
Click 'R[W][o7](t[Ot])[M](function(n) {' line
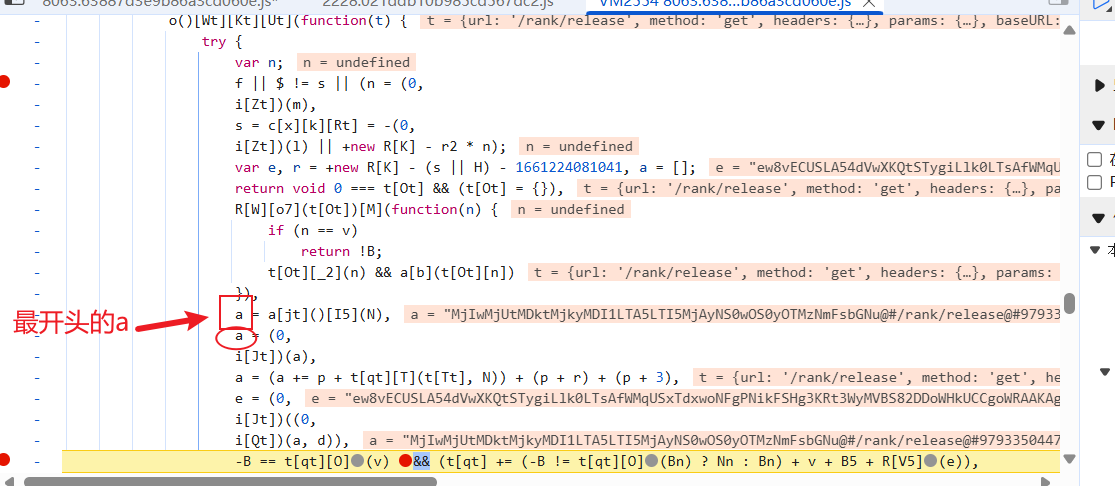point(367,209)
